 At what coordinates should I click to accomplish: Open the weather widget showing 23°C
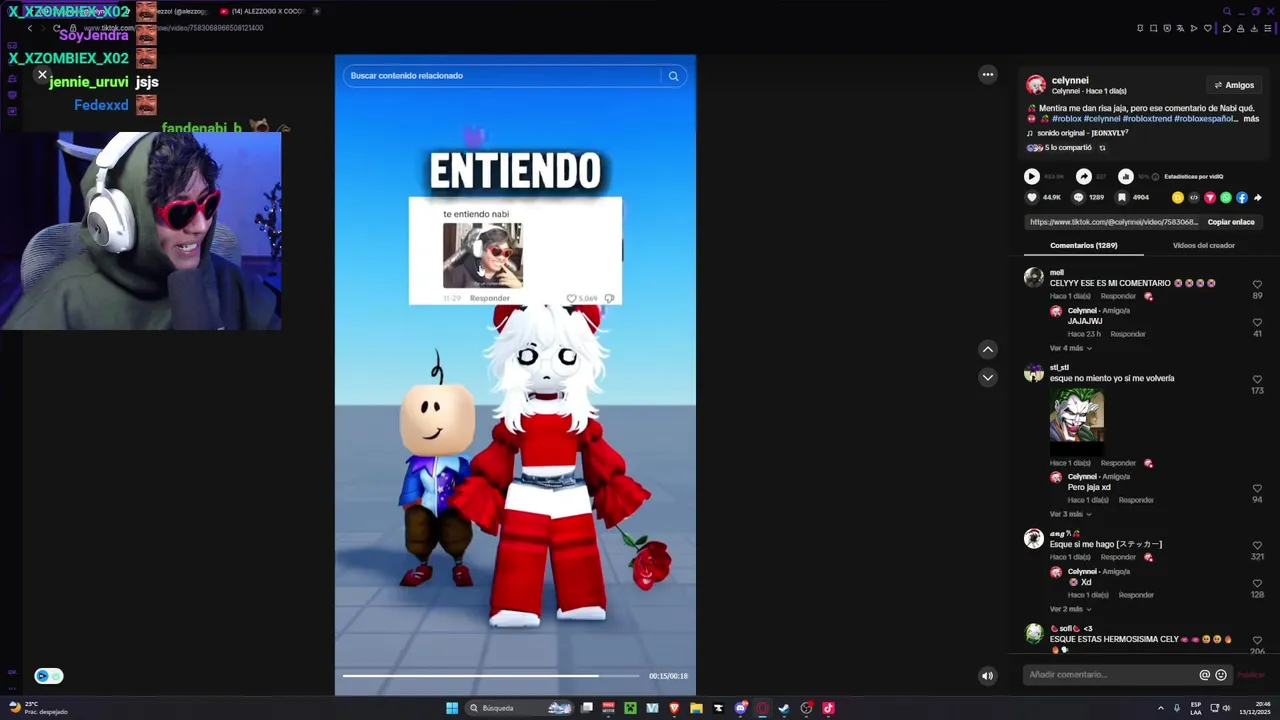click(x=38, y=708)
